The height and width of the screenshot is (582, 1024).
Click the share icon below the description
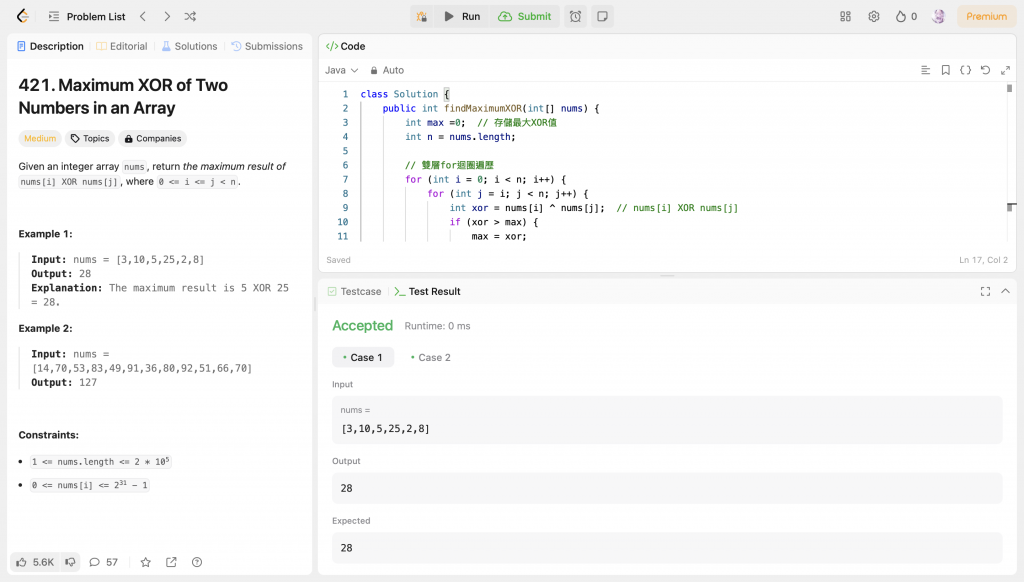click(x=171, y=562)
